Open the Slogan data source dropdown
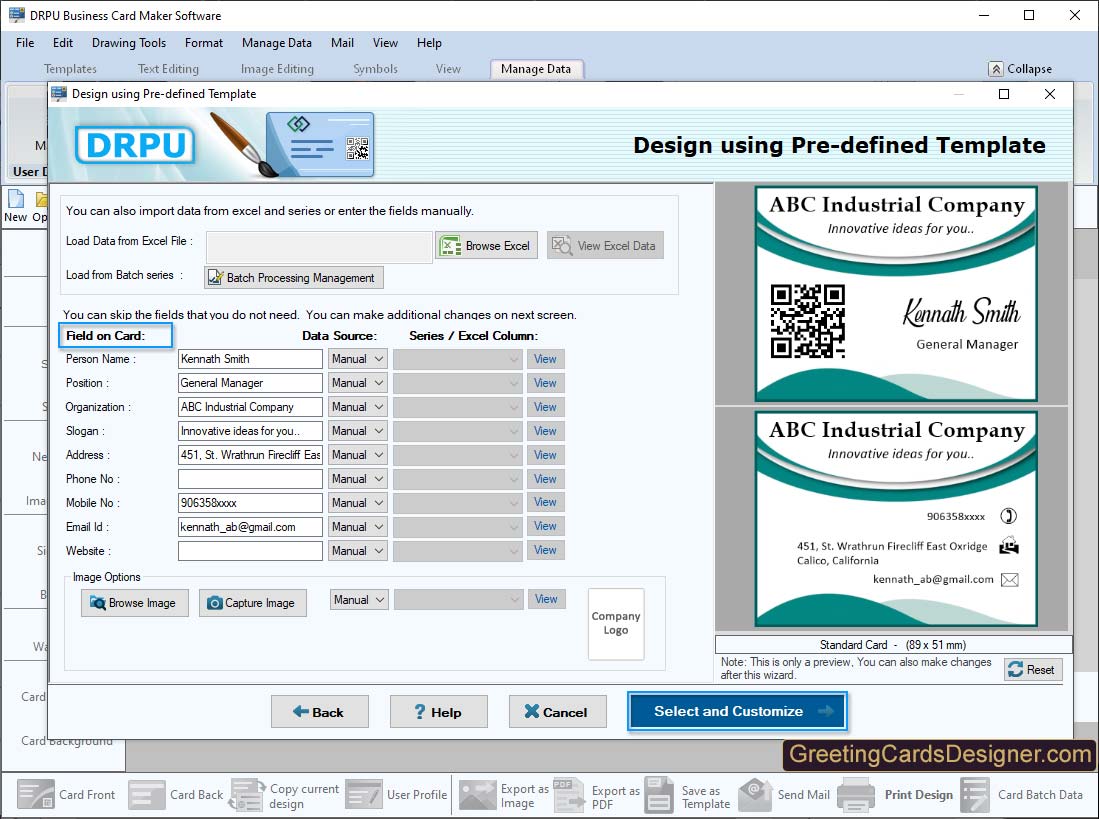1099x819 pixels. [x=357, y=431]
